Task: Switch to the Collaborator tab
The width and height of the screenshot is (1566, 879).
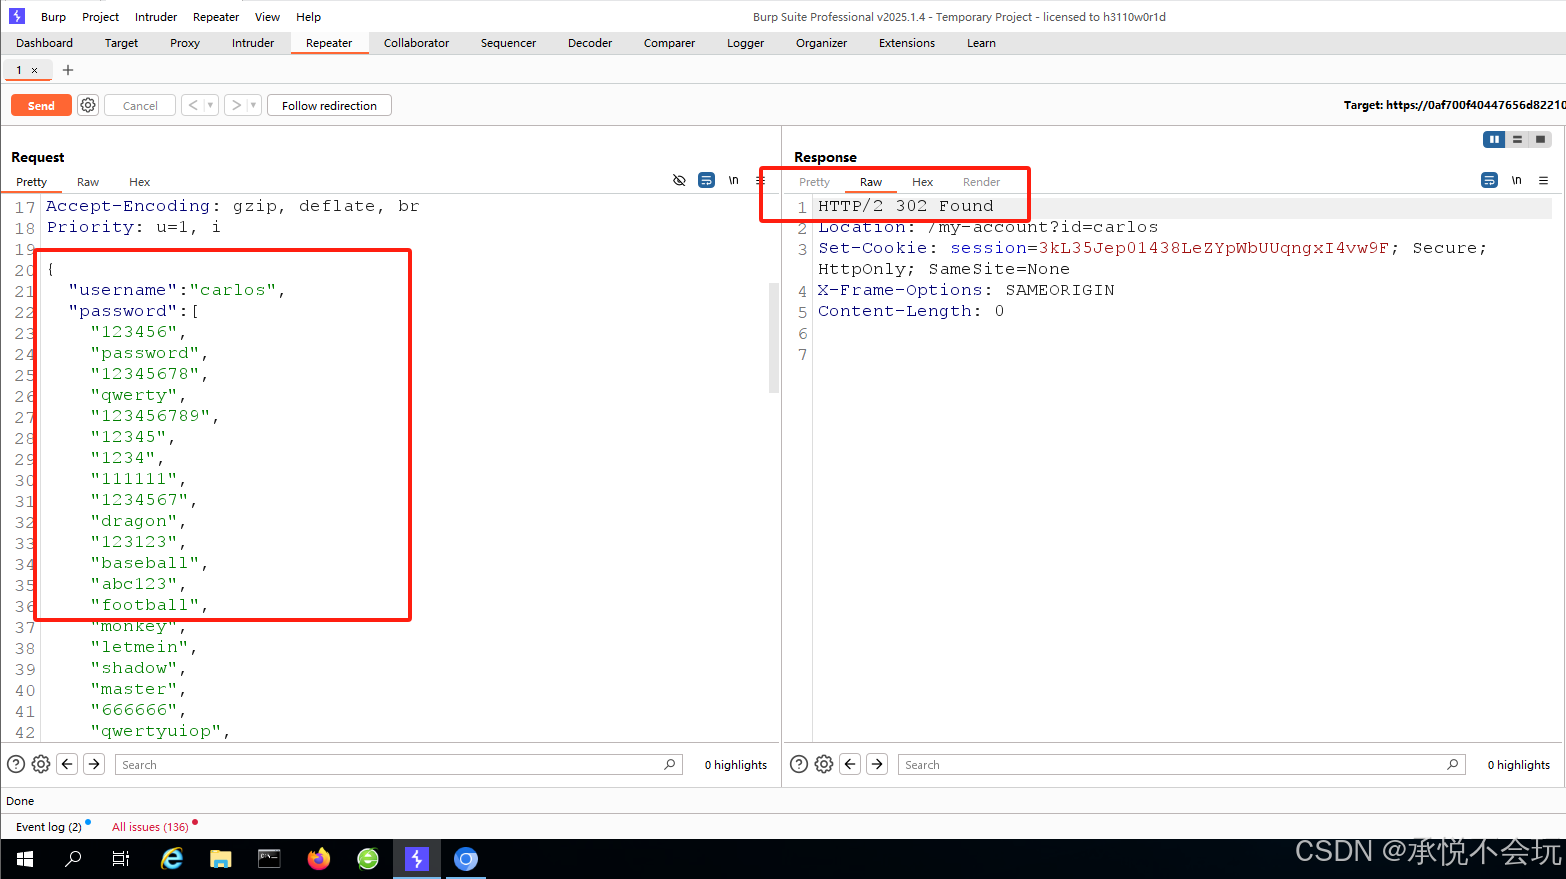Action: 416,43
